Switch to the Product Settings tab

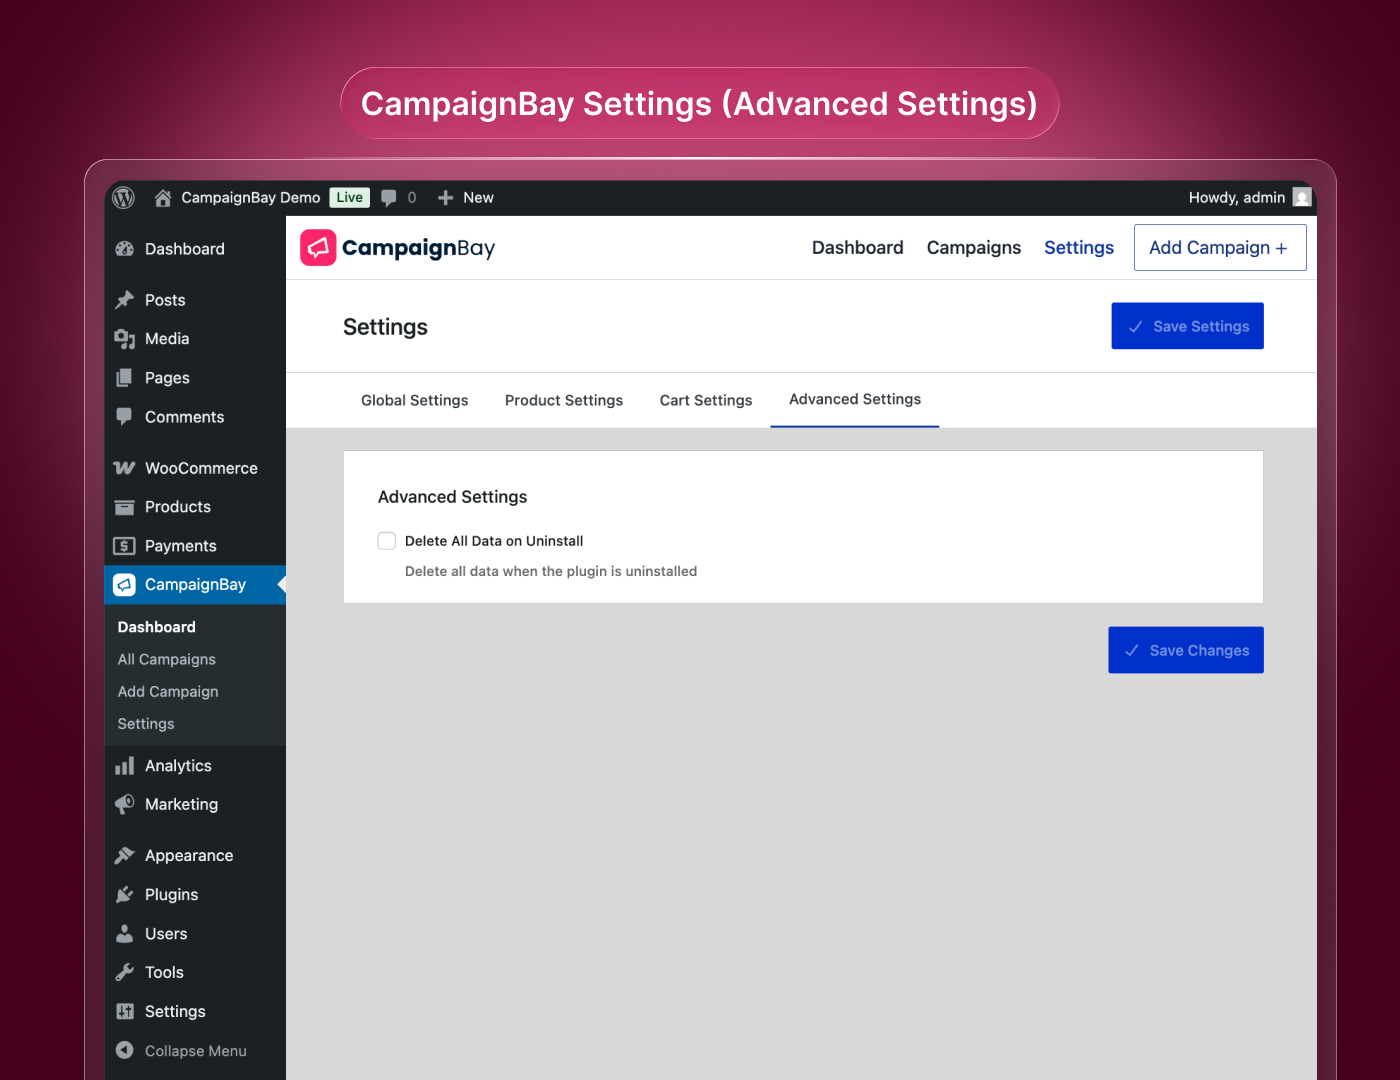564,400
